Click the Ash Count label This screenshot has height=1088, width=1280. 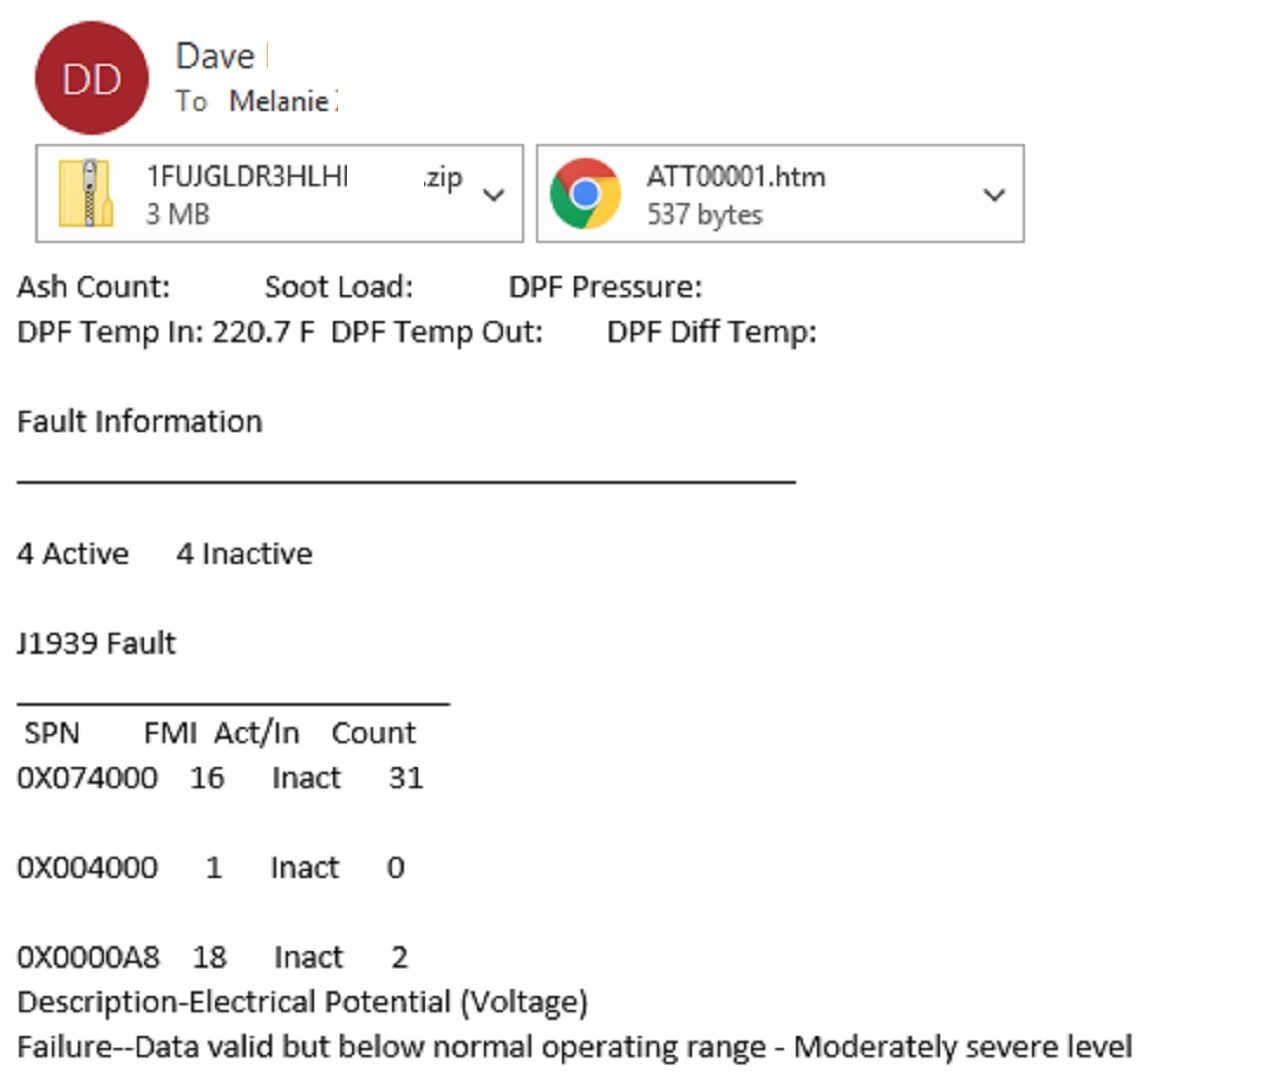point(93,287)
